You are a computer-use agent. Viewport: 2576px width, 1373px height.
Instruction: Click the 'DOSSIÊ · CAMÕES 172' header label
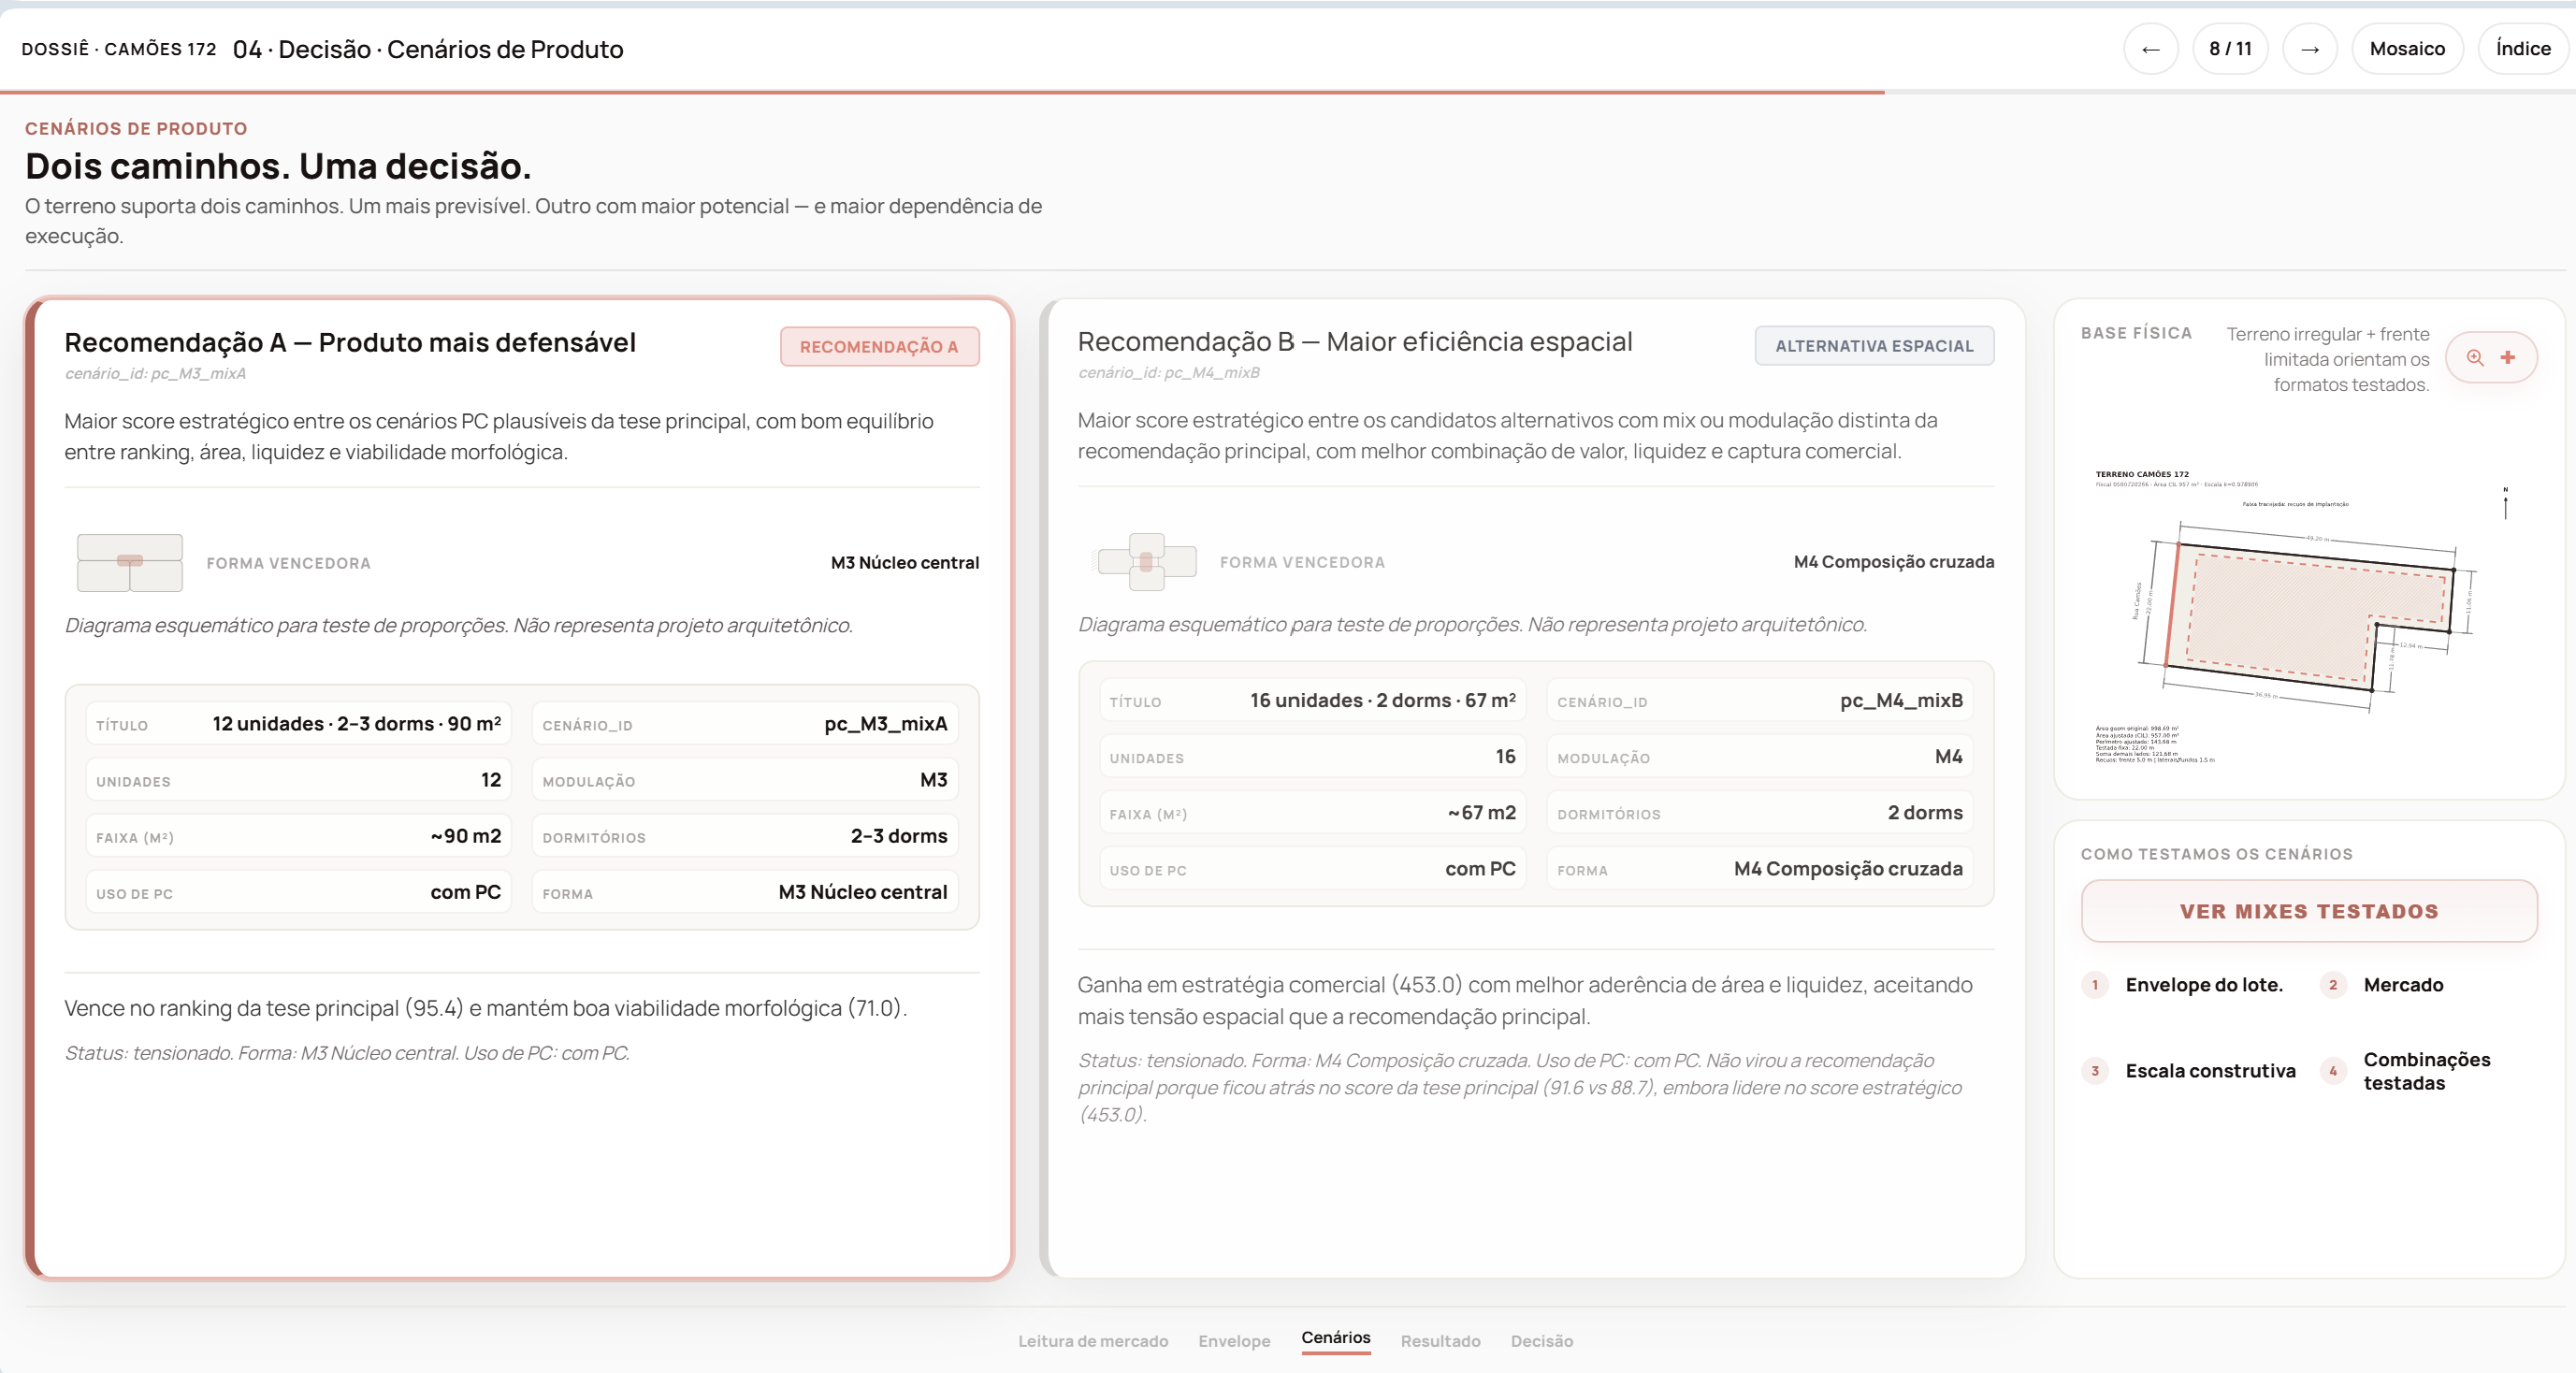point(119,49)
